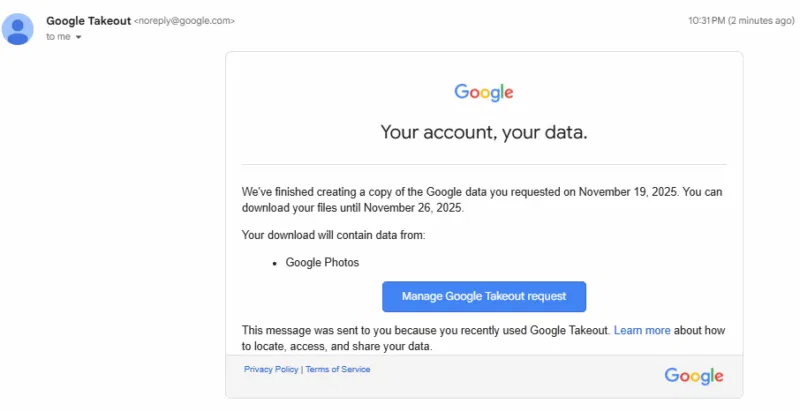The image size is (800, 411).
Task: Click the "Your account, your data." heading
Action: click(x=484, y=132)
